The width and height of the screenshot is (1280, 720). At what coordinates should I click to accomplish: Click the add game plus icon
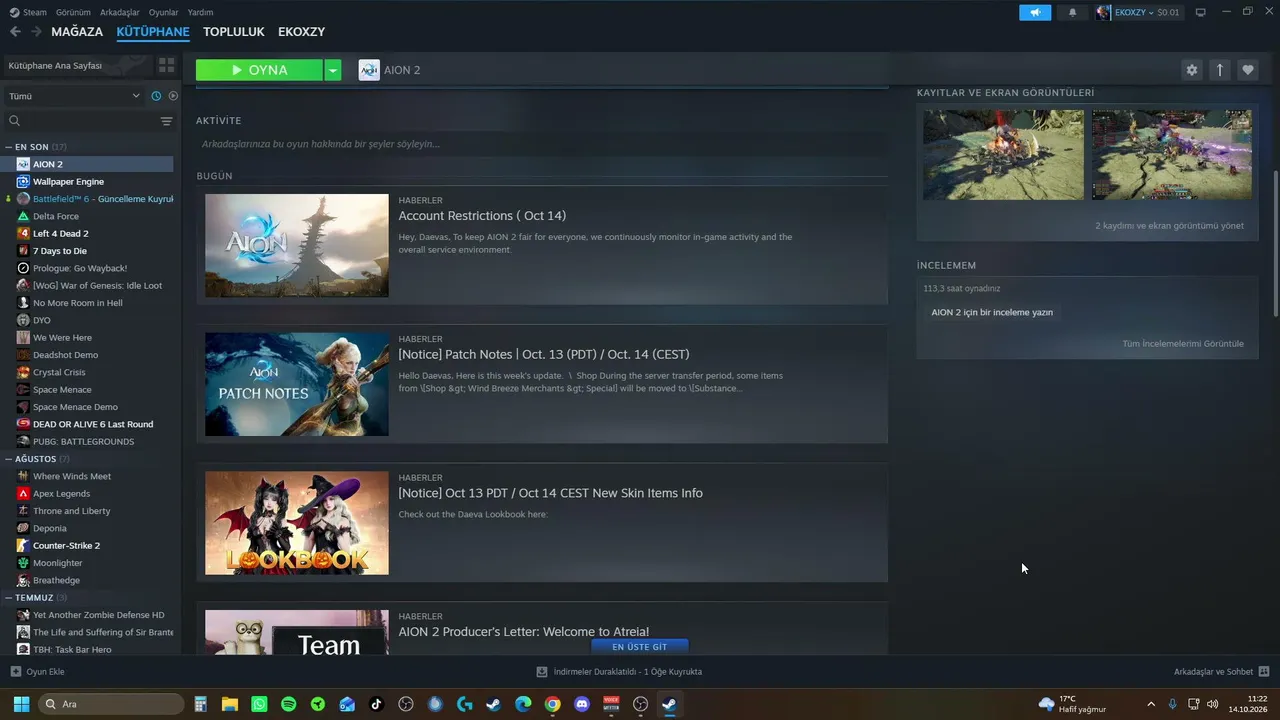tap(15, 672)
